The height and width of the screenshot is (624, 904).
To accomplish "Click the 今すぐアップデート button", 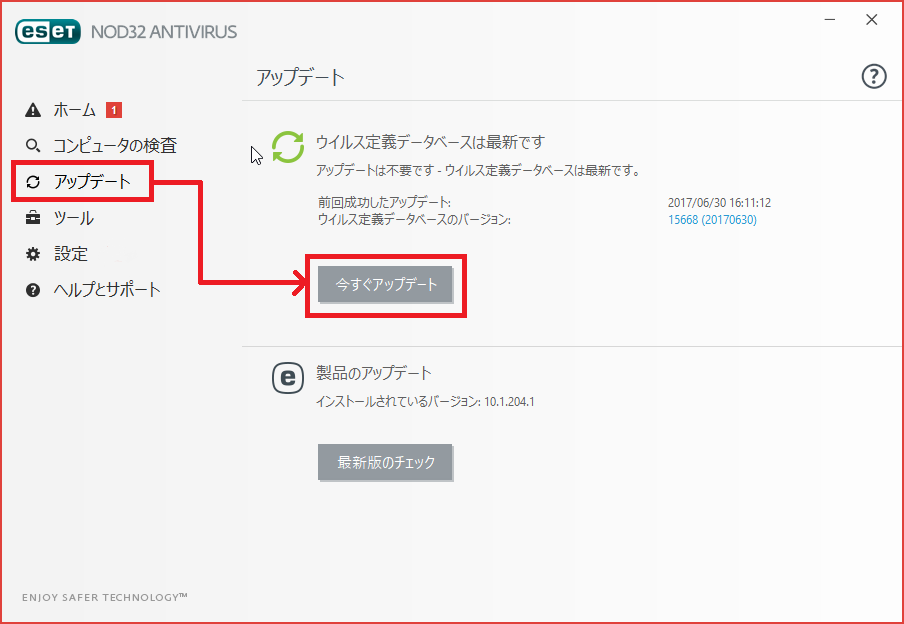I will 385,284.
